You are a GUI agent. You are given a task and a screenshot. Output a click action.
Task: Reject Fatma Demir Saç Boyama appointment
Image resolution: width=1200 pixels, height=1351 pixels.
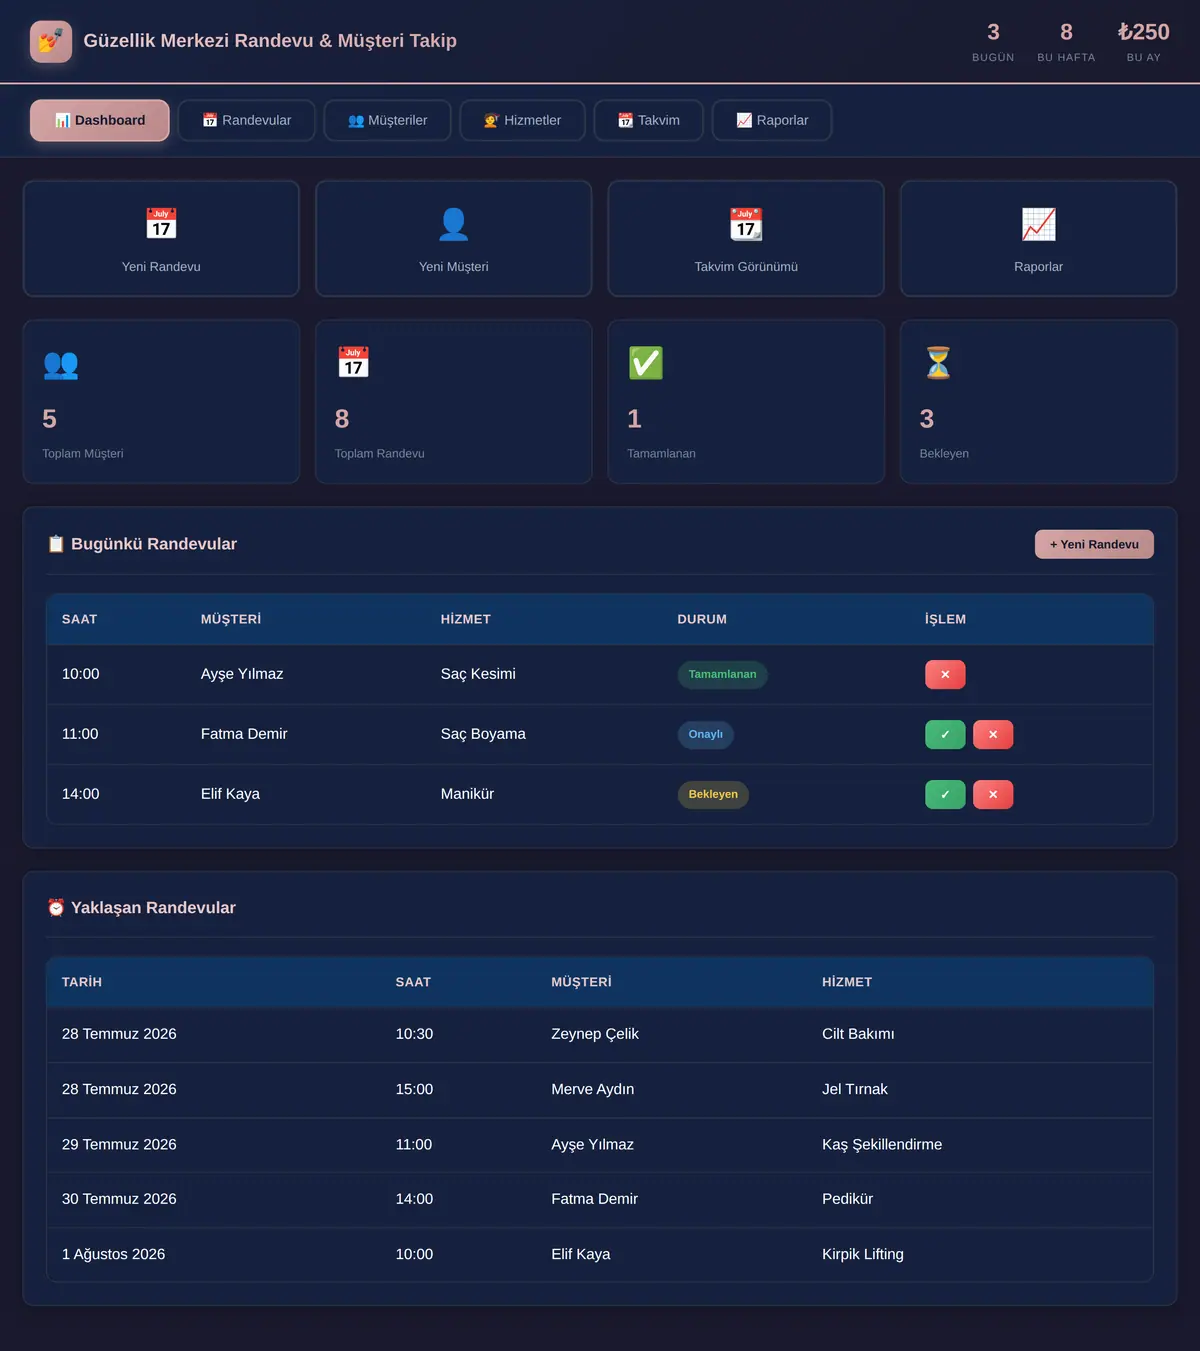[x=993, y=735]
